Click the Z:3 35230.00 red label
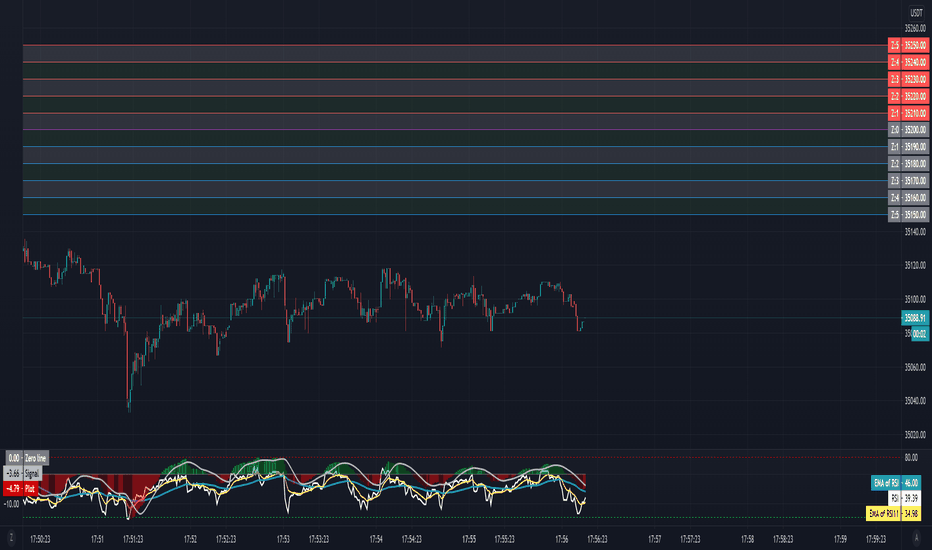 908,79
